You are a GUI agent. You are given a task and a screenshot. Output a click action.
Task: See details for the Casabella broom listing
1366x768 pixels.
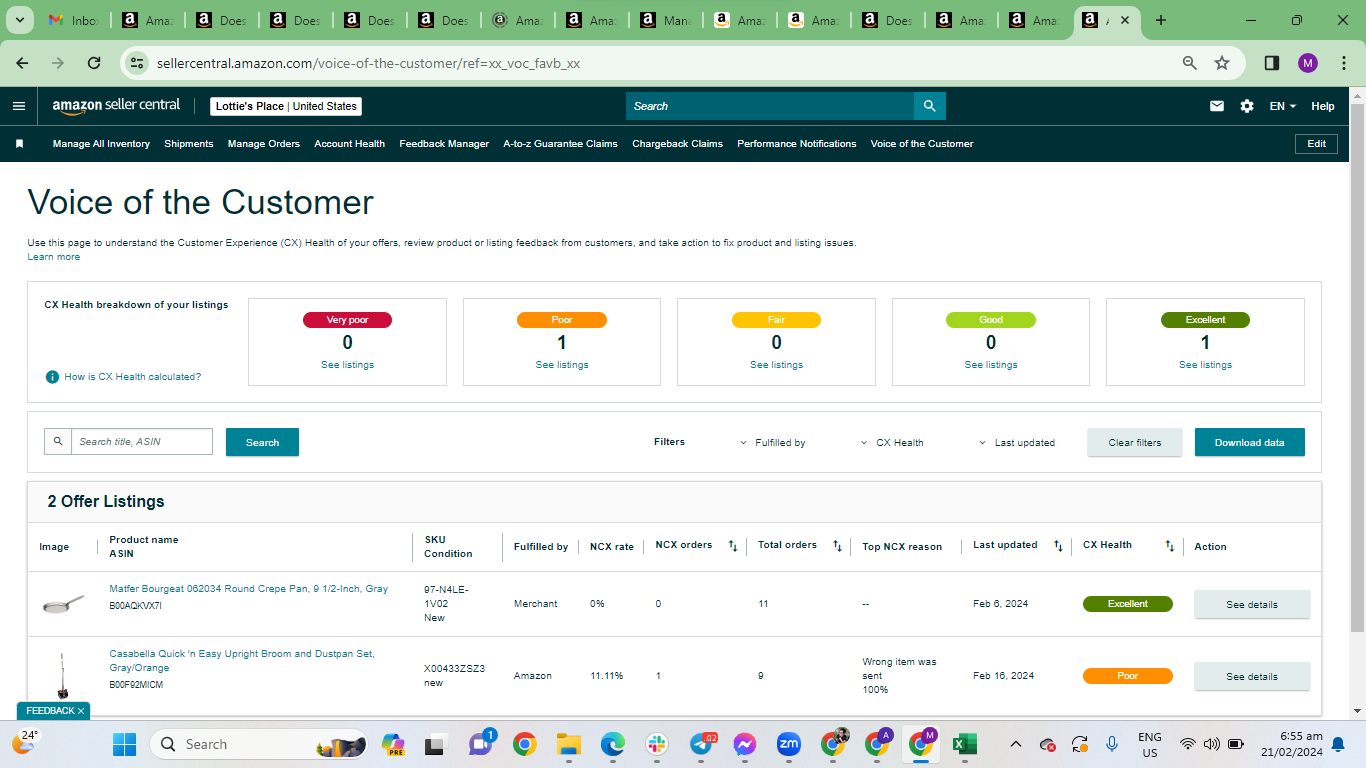[1252, 676]
